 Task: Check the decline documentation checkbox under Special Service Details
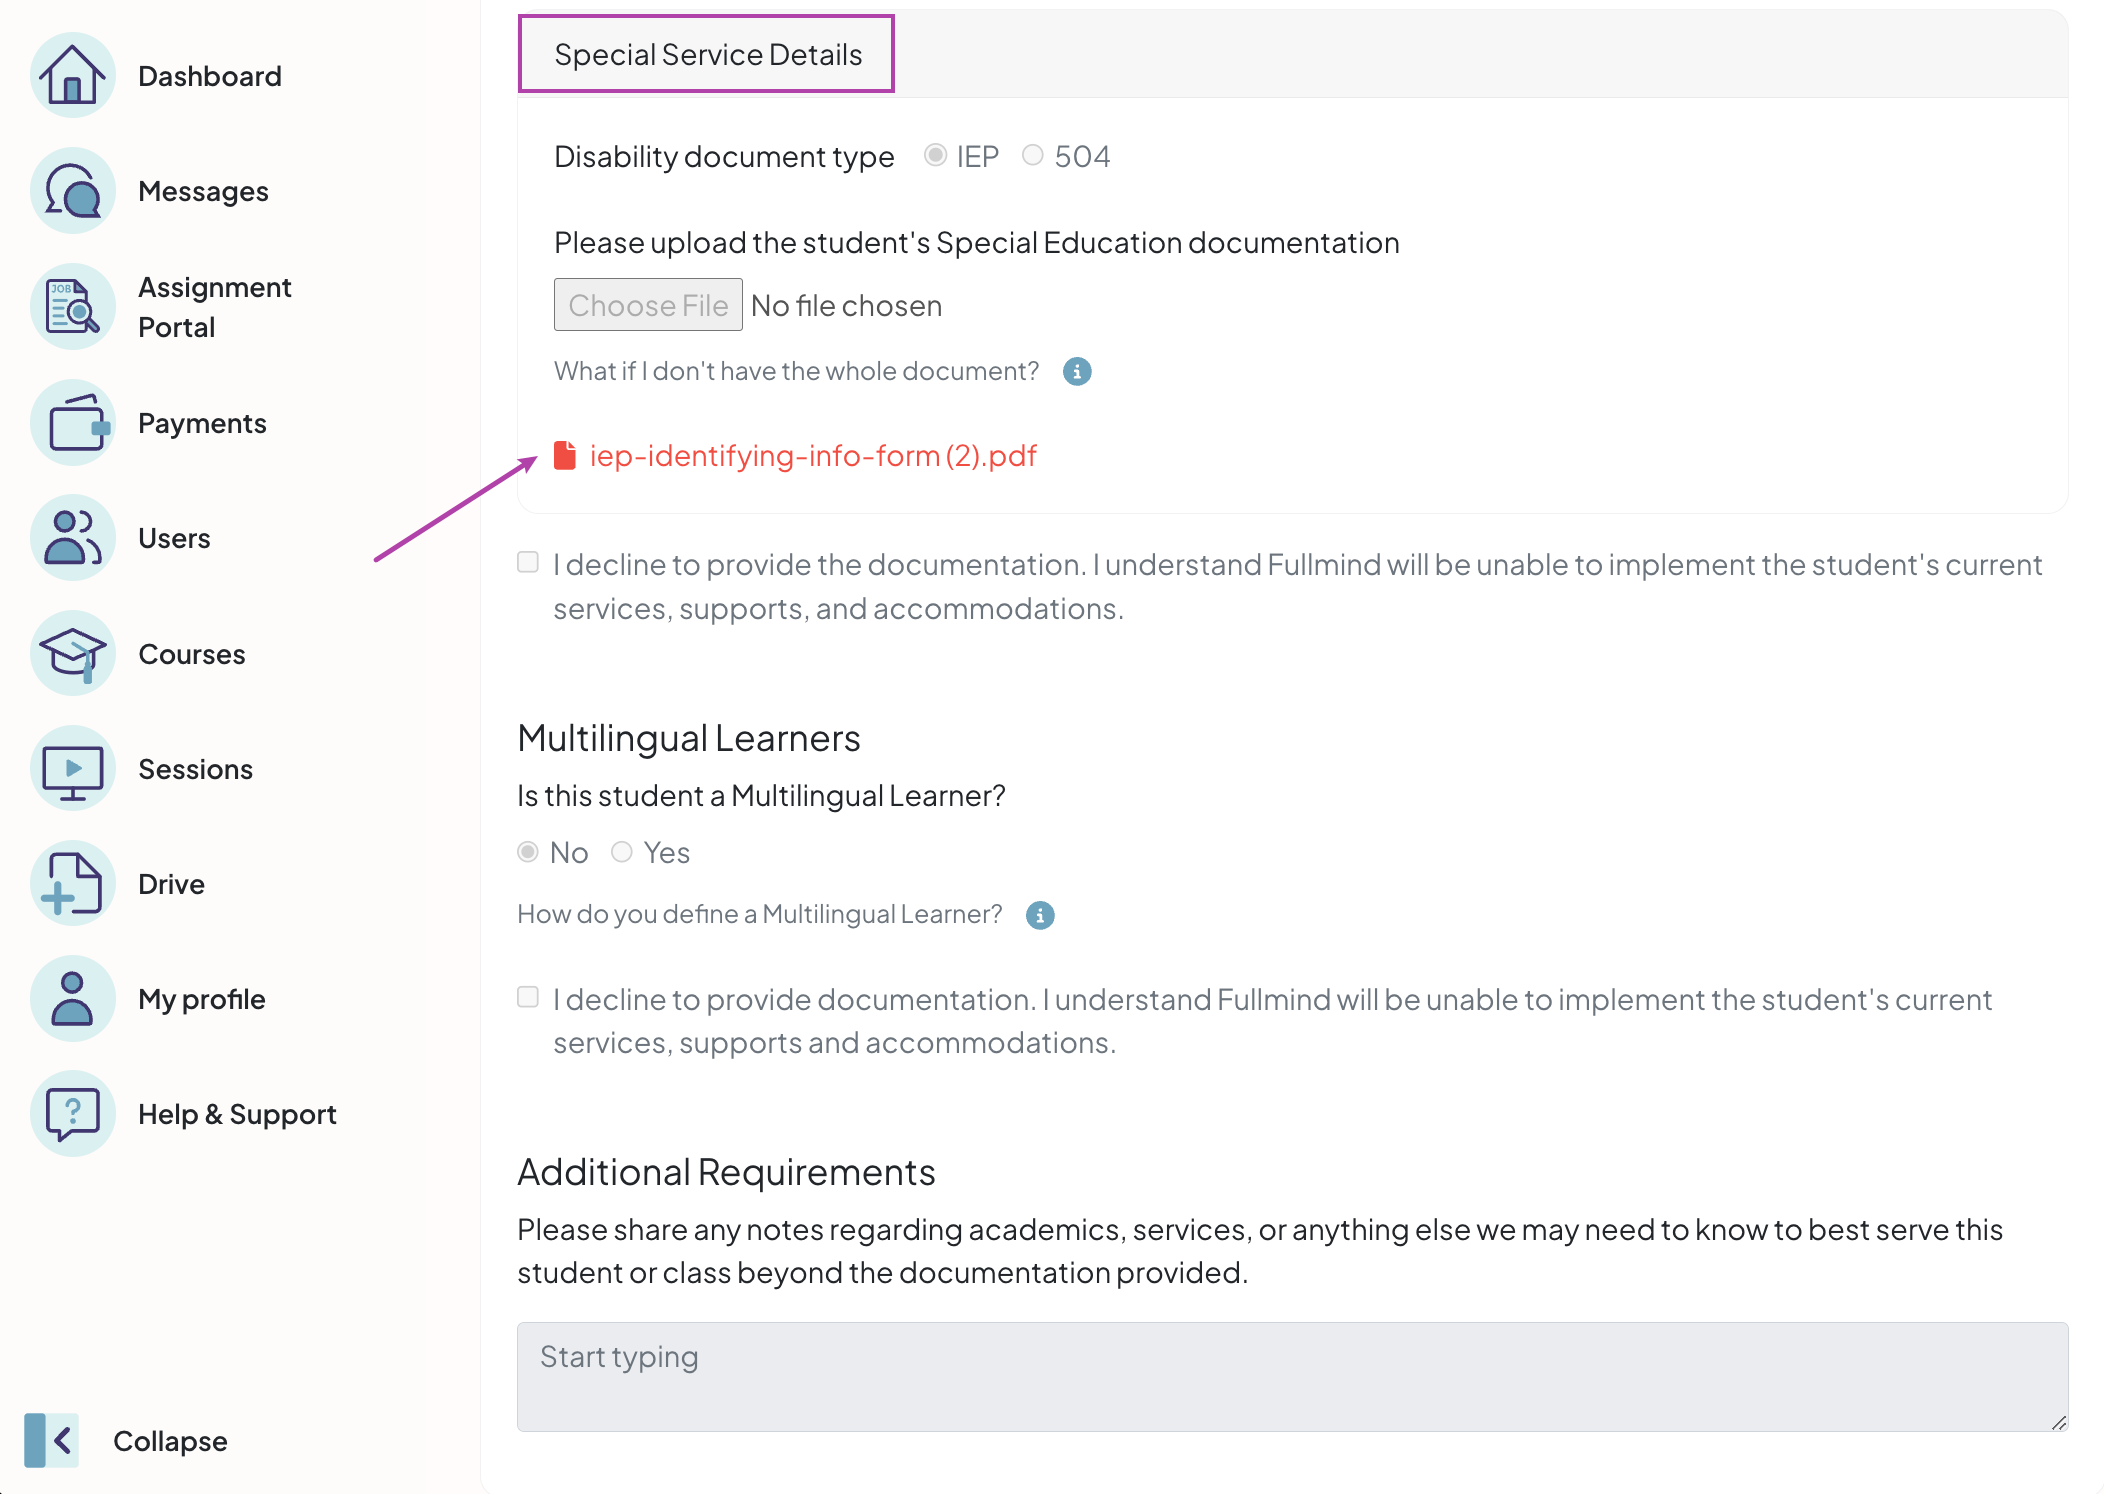pos(527,562)
